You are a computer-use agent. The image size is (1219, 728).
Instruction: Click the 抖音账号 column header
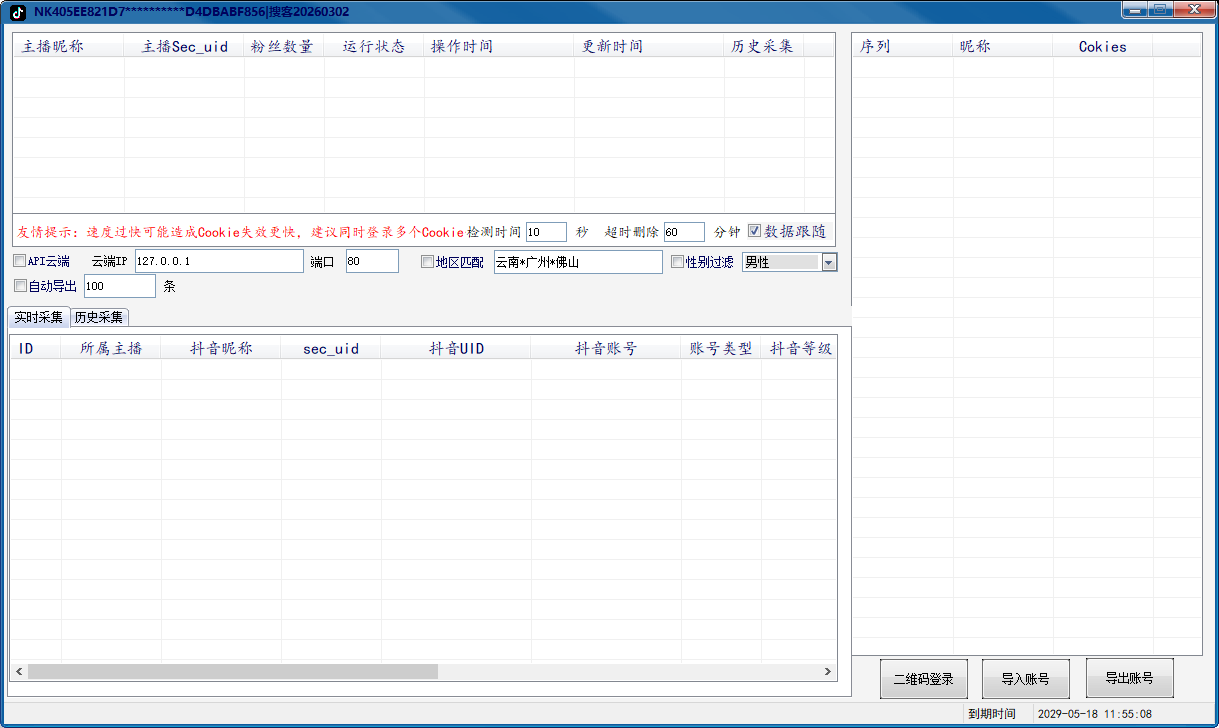coord(606,348)
